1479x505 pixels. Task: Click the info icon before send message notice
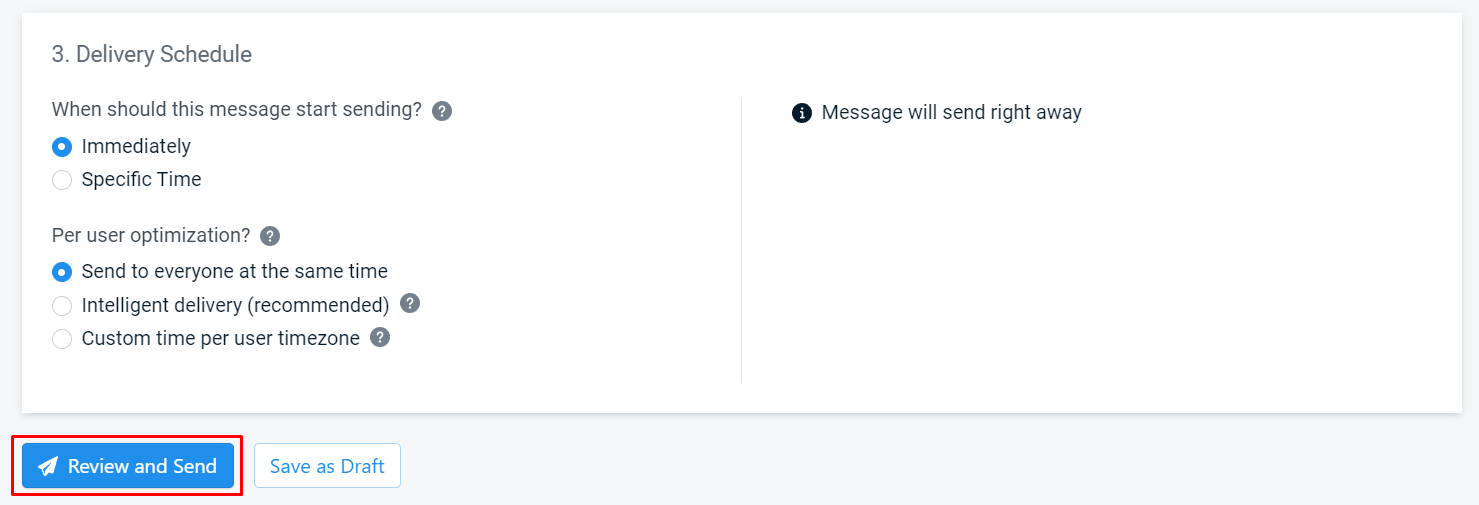pyautogui.click(x=802, y=113)
